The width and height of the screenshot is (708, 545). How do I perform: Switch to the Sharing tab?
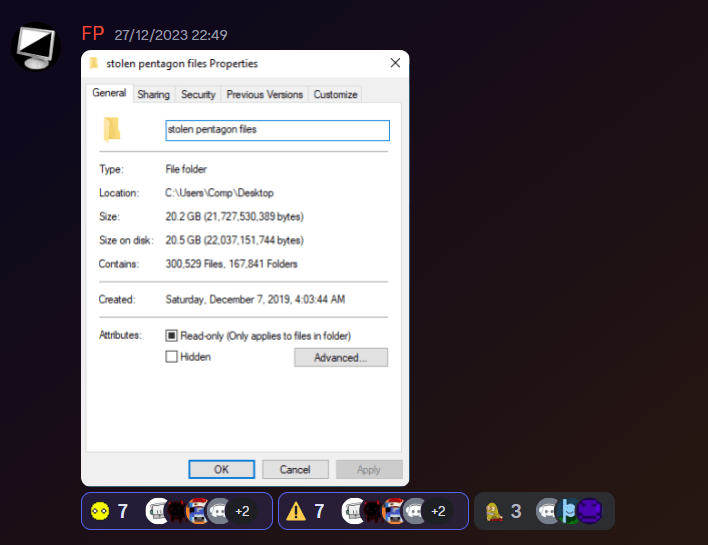click(x=154, y=95)
